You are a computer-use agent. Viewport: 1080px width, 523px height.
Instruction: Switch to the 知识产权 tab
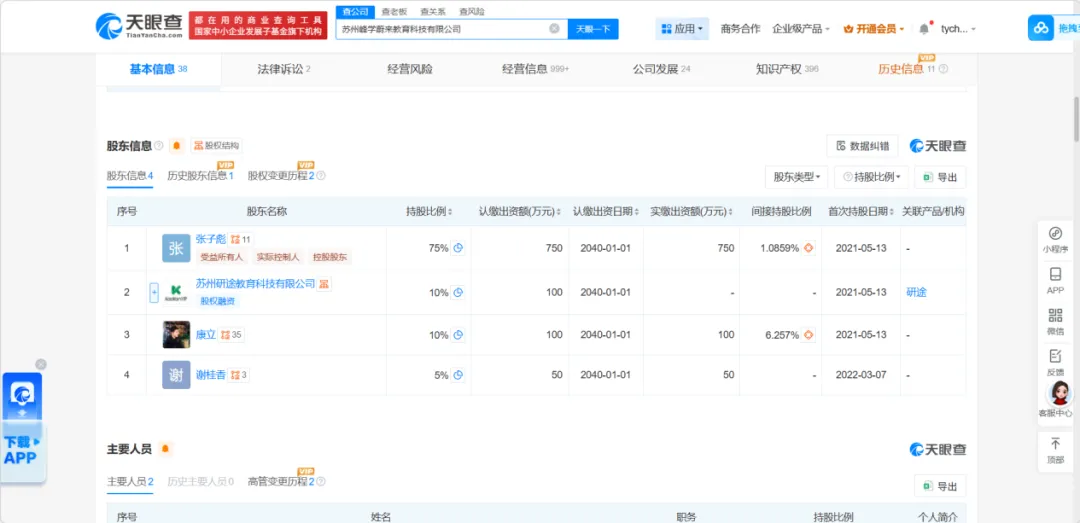[787, 69]
